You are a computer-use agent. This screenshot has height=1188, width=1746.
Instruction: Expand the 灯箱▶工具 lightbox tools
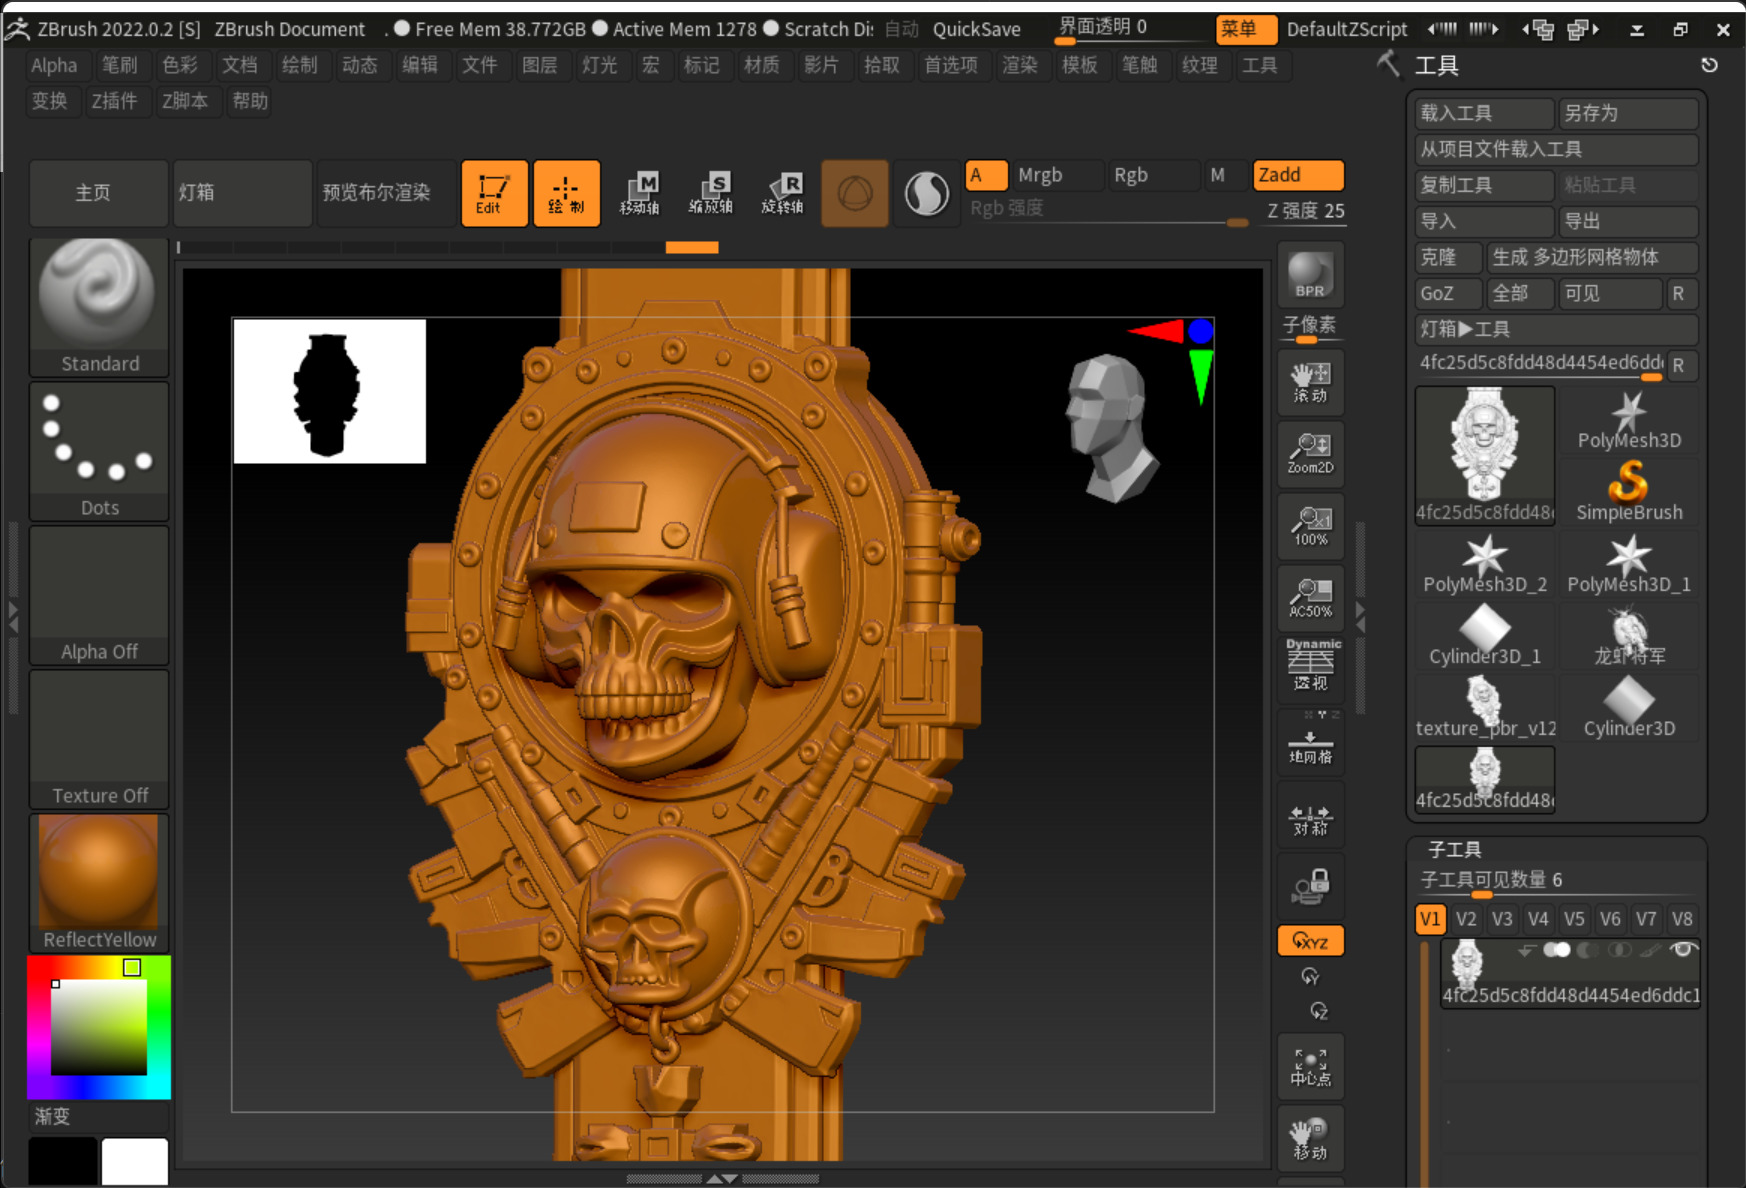coord(1557,329)
